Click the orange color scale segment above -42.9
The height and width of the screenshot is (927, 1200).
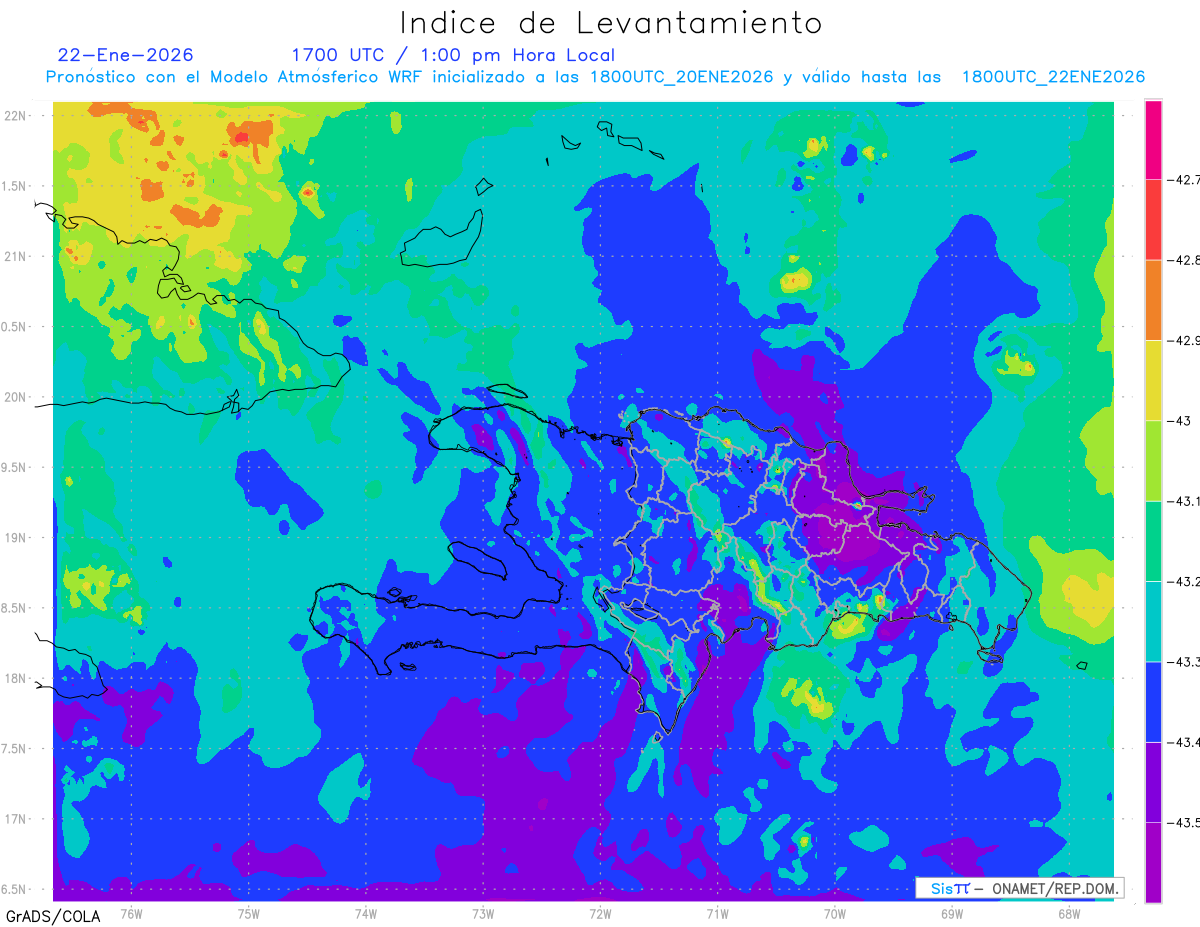(x=1153, y=300)
